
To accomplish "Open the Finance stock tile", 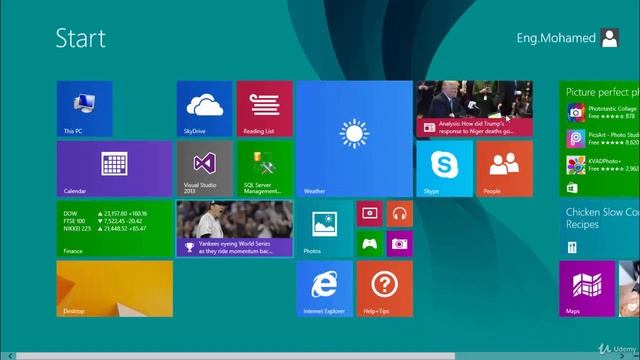I will [114, 229].
